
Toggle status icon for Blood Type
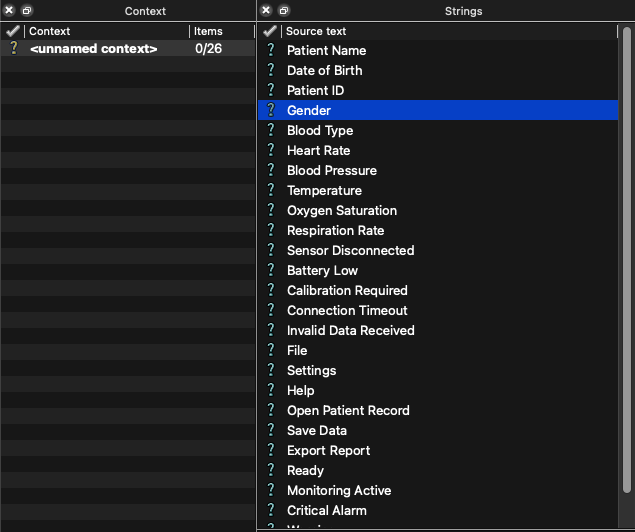coord(270,130)
